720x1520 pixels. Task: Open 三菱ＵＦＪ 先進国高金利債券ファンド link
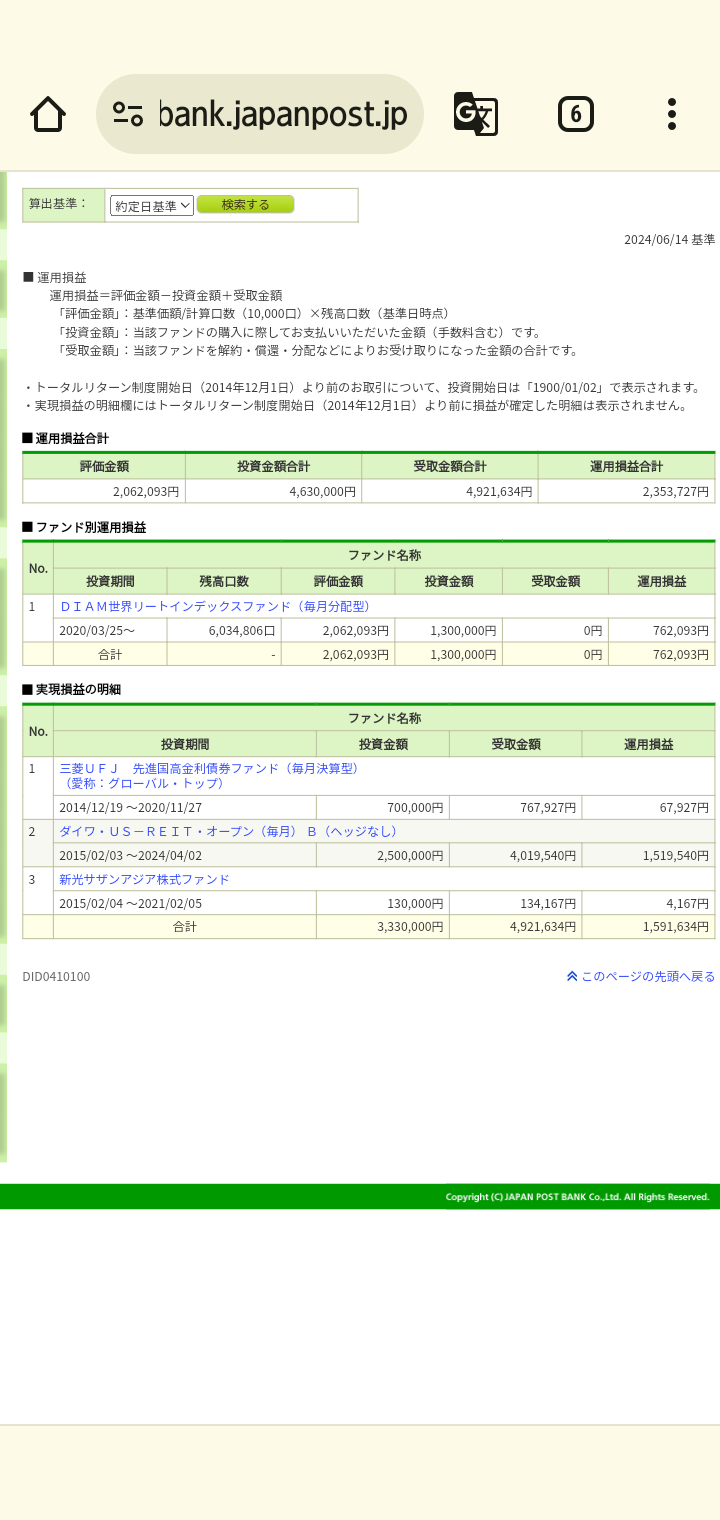(x=208, y=775)
